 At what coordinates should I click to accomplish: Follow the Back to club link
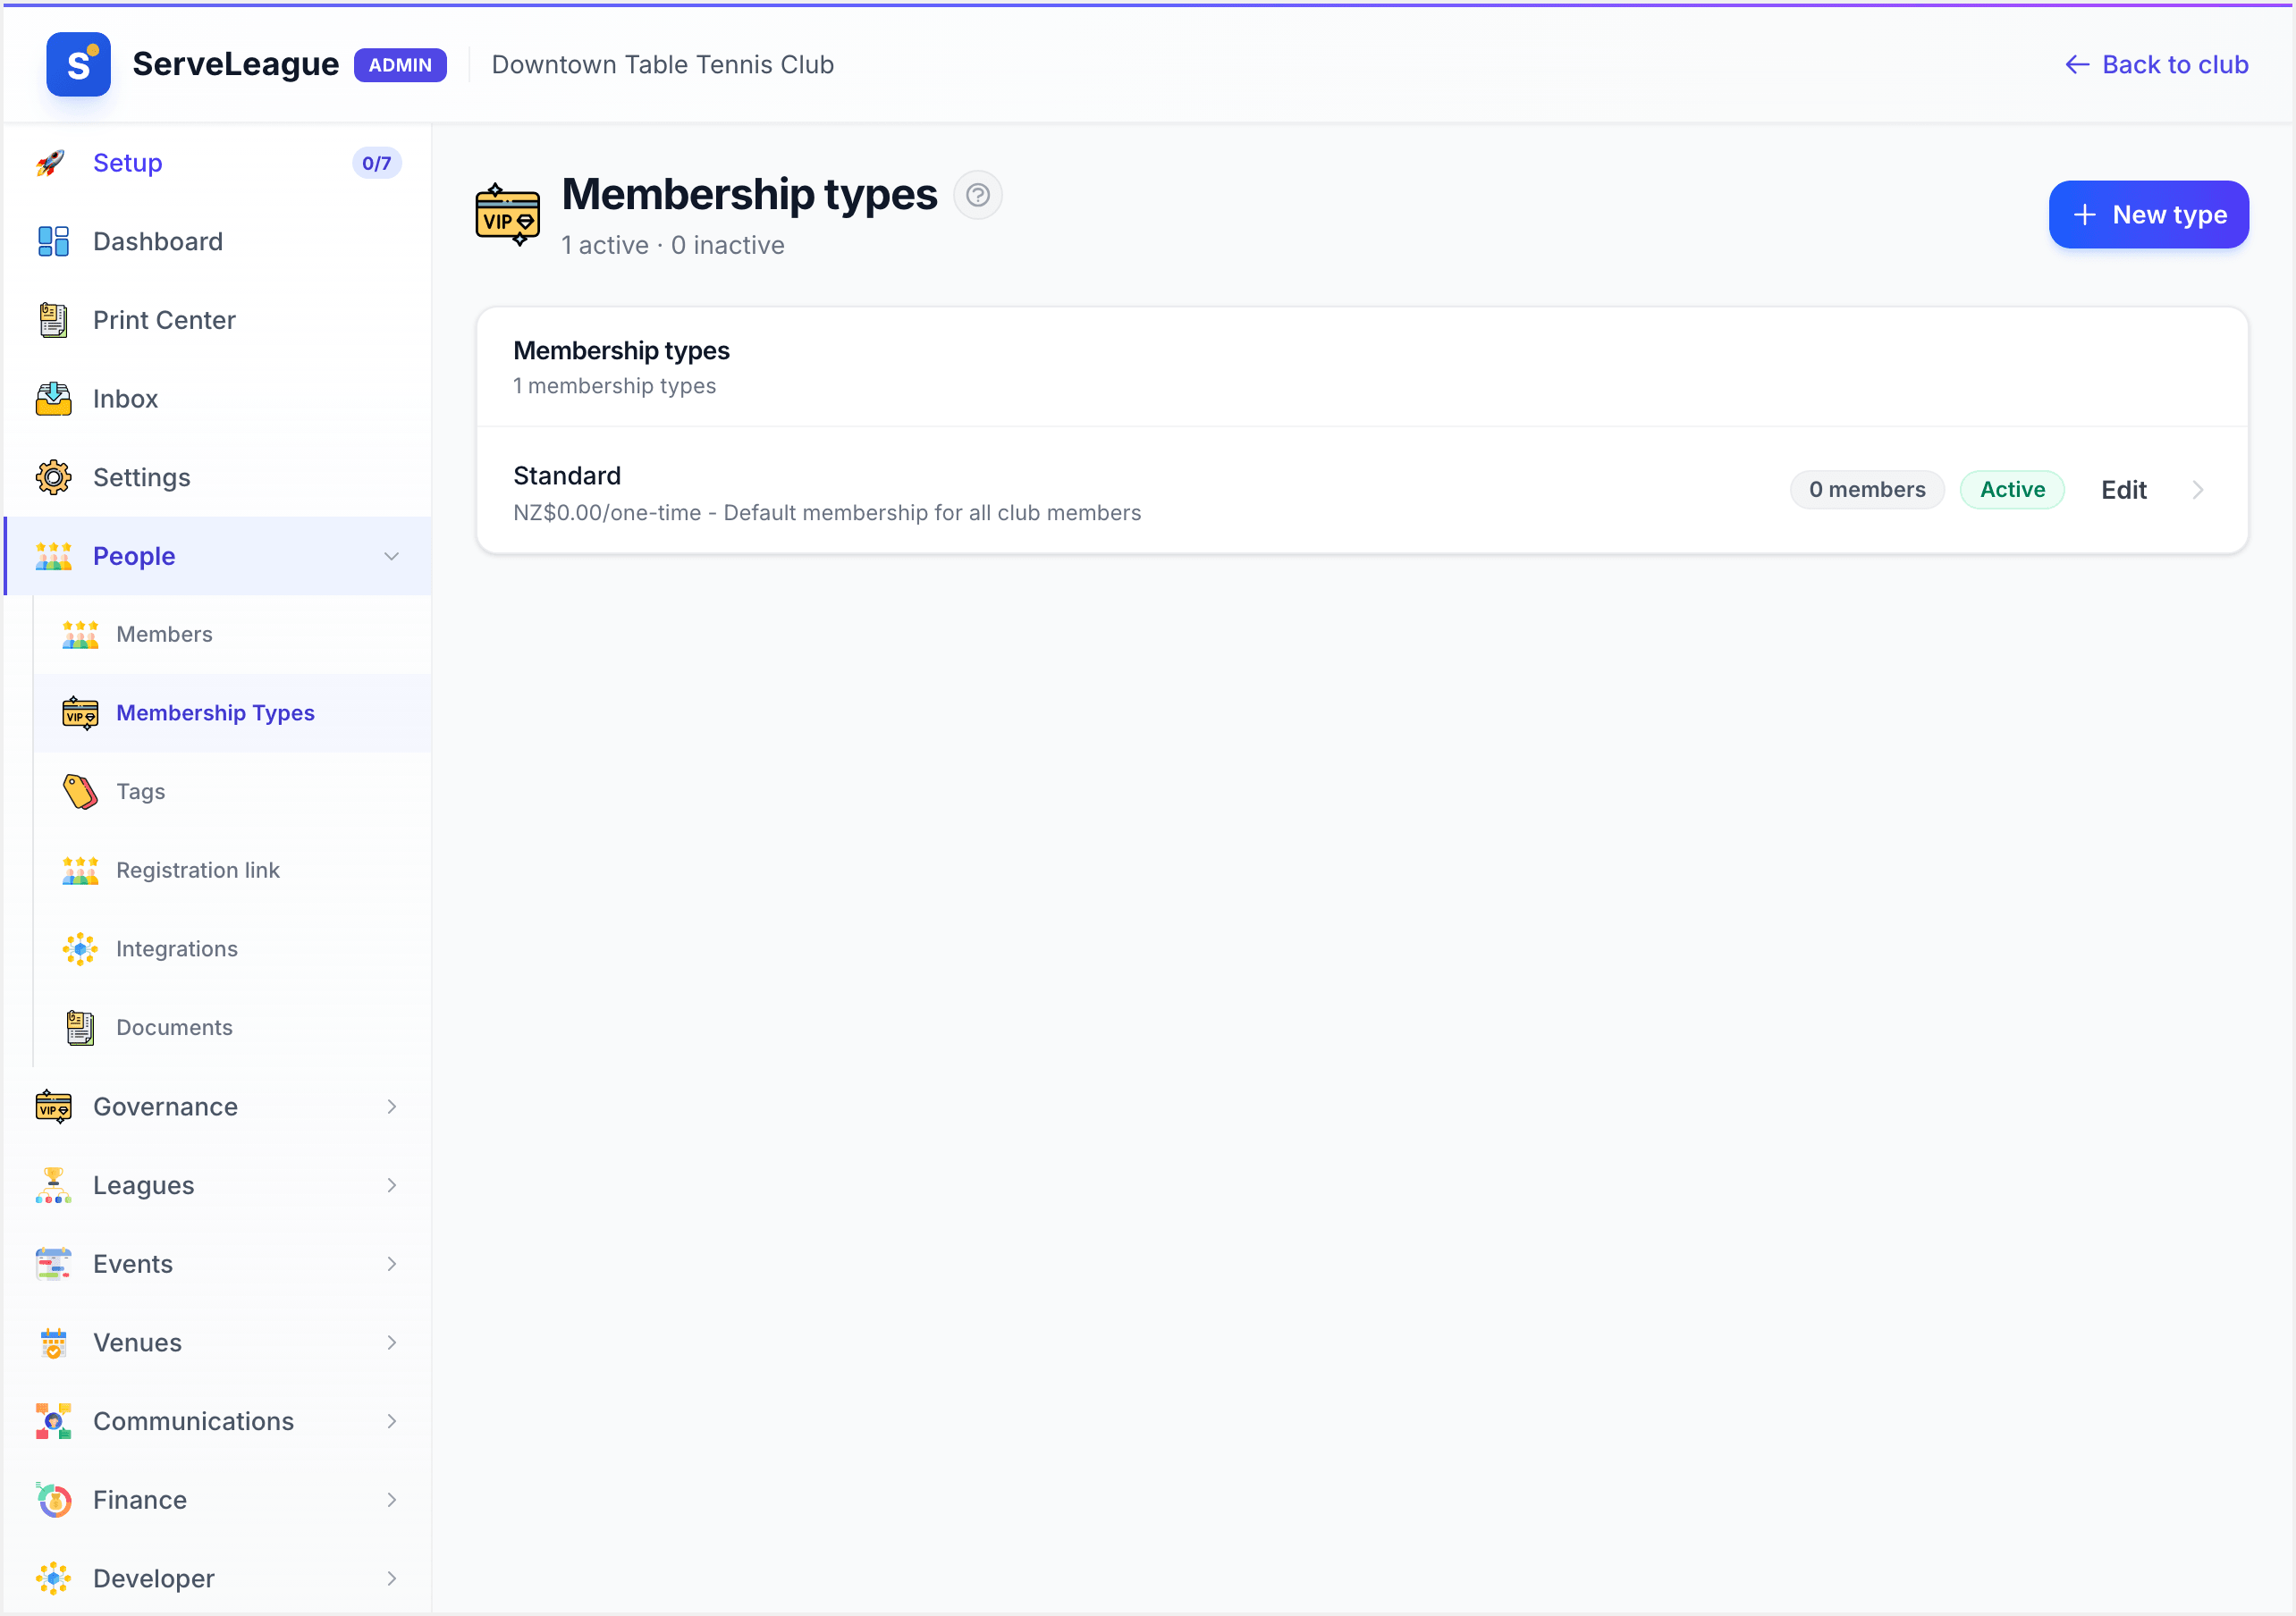click(2156, 64)
